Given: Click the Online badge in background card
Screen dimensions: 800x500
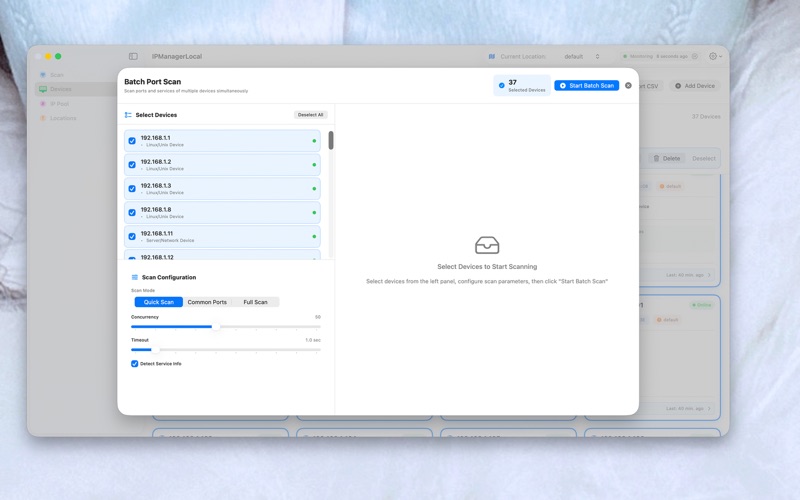Looking at the screenshot, I should [702, 305].
